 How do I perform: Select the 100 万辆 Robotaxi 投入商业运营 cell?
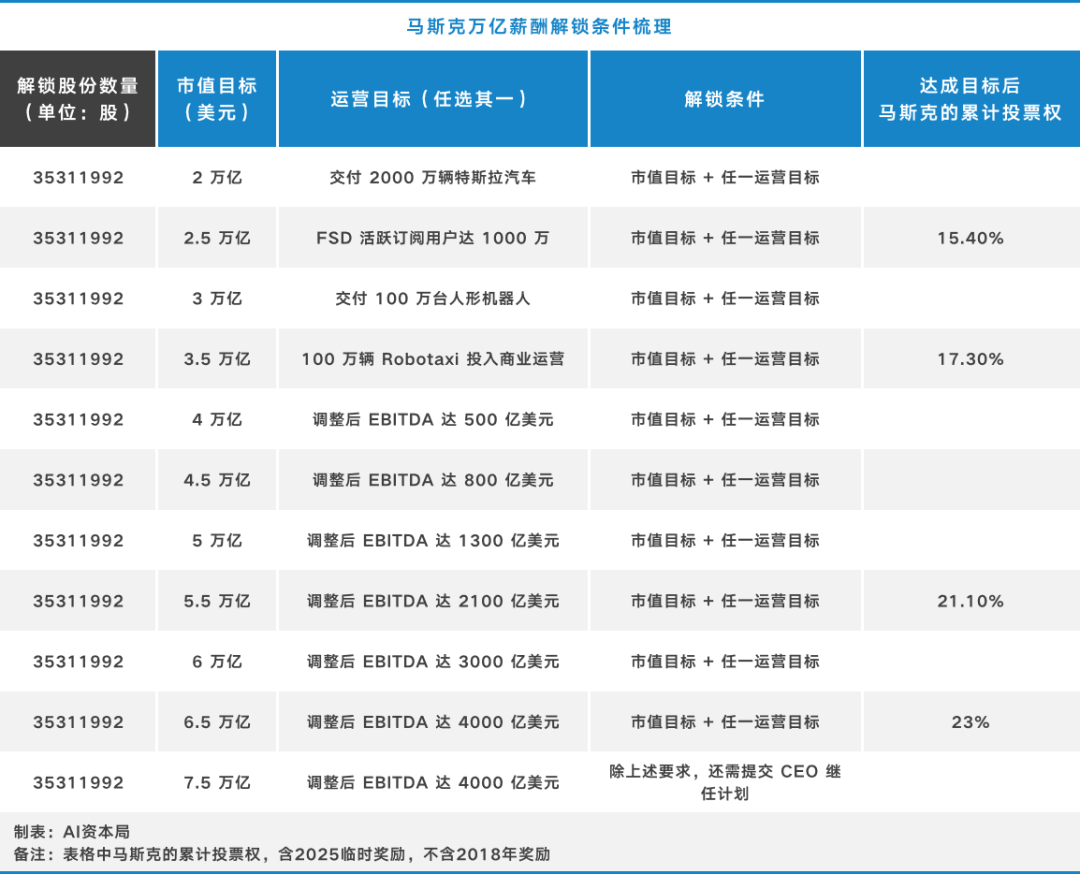coord(433,359)
